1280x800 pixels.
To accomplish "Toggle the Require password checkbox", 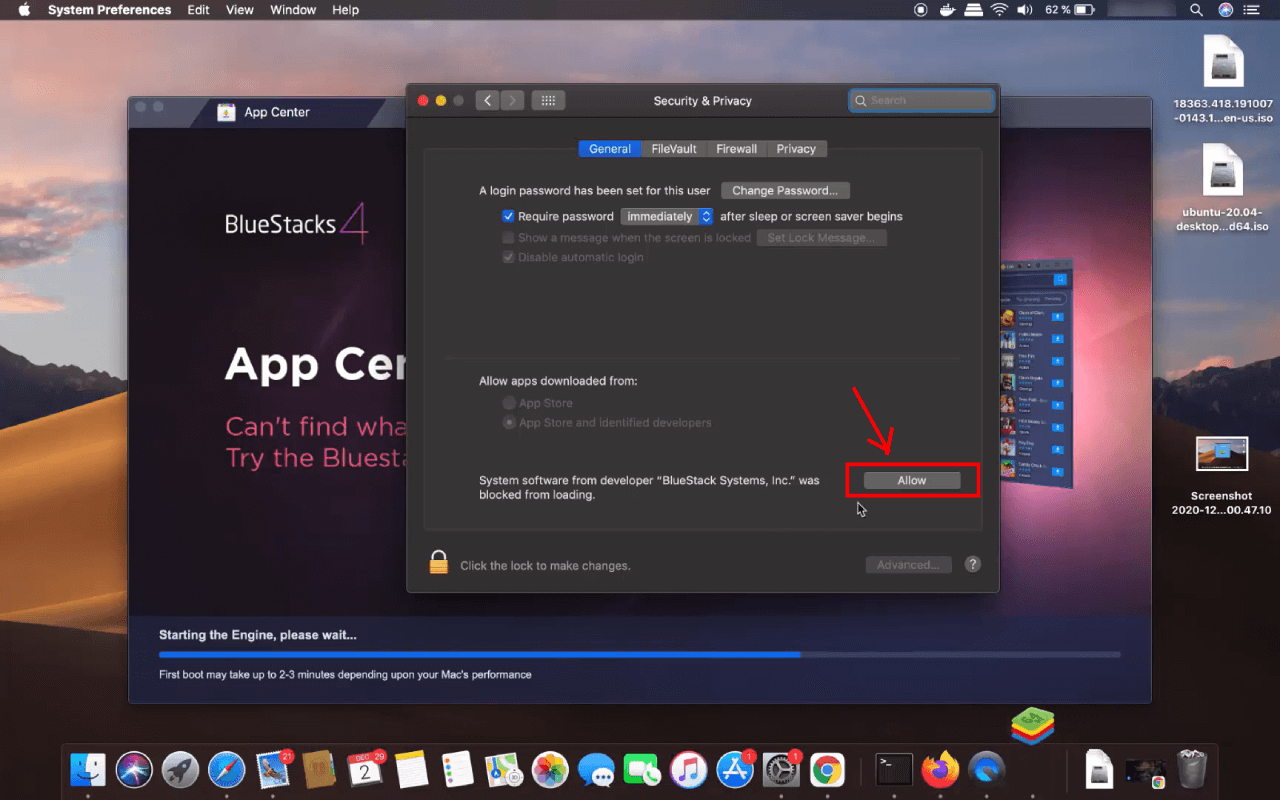I will 508,216.
